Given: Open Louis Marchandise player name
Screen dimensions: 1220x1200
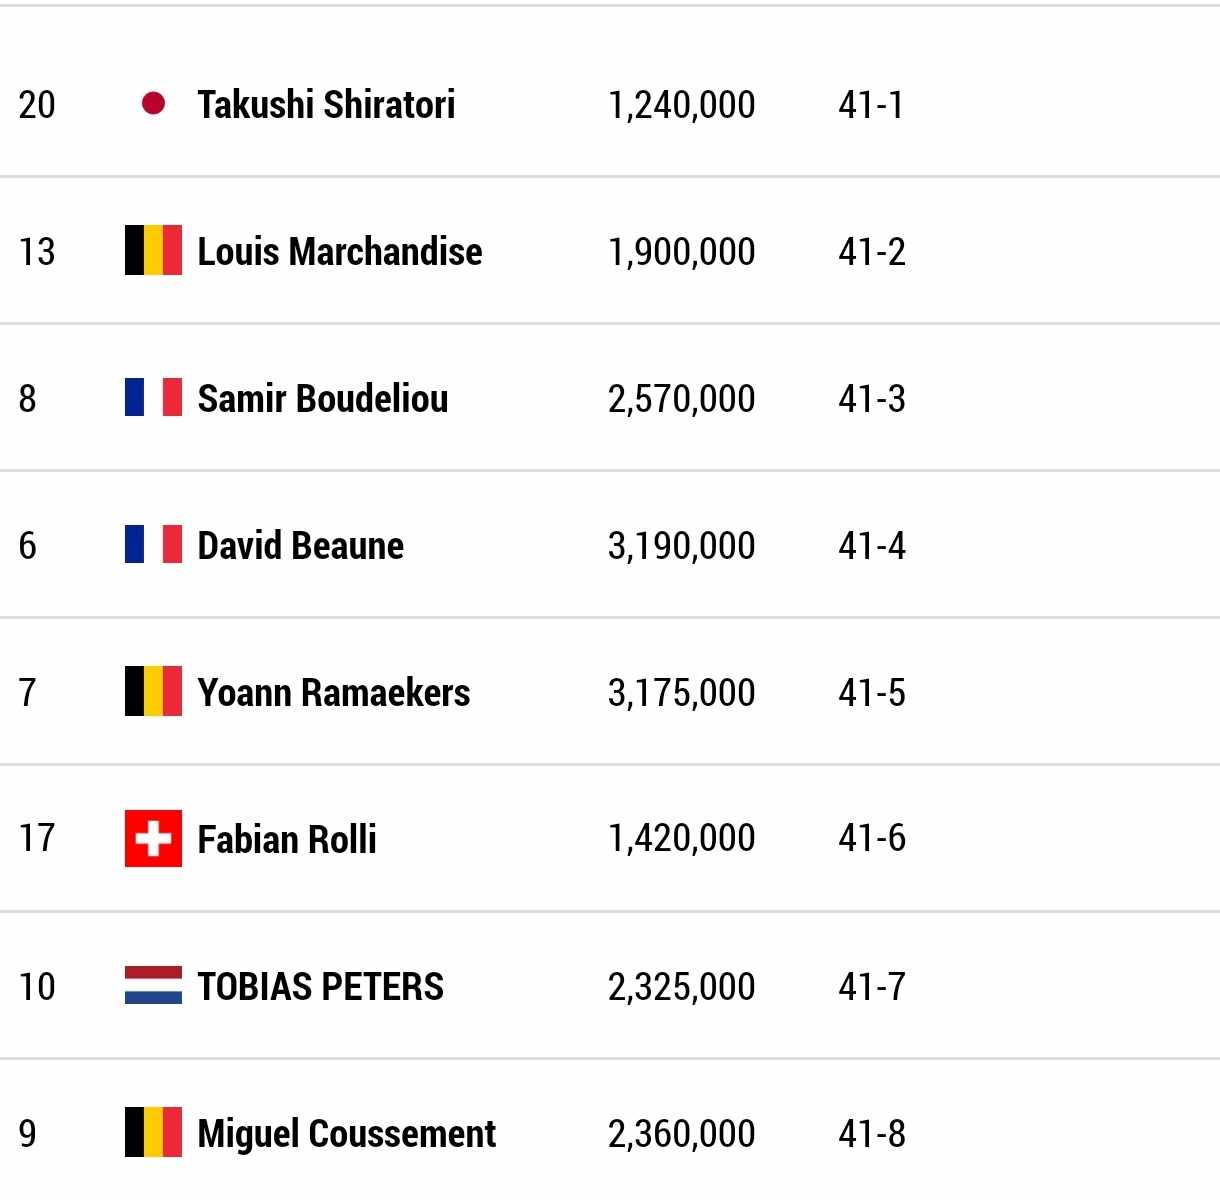Looking at the screenshot, I should point(340,251).
